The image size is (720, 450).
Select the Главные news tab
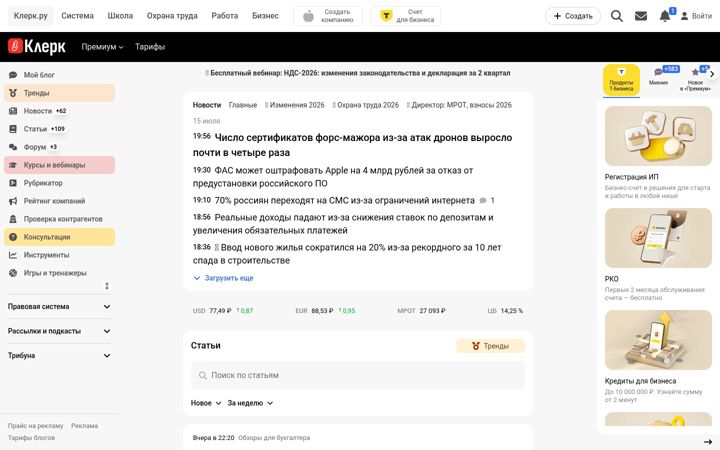pos(243,105)
